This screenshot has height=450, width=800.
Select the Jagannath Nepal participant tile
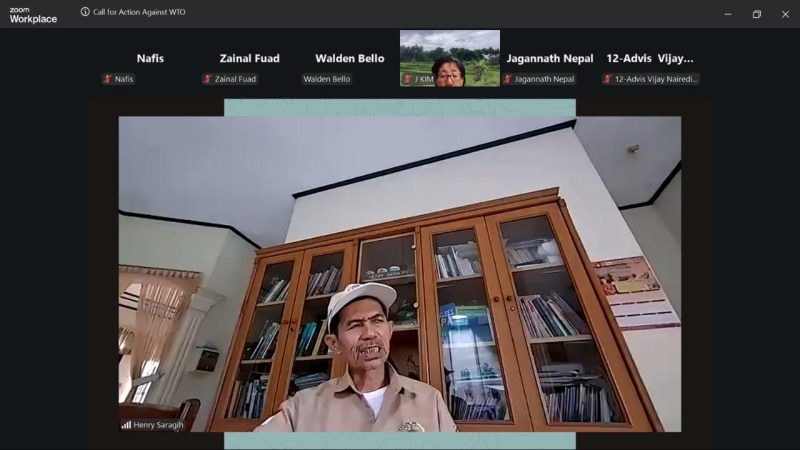pos(550,58)
